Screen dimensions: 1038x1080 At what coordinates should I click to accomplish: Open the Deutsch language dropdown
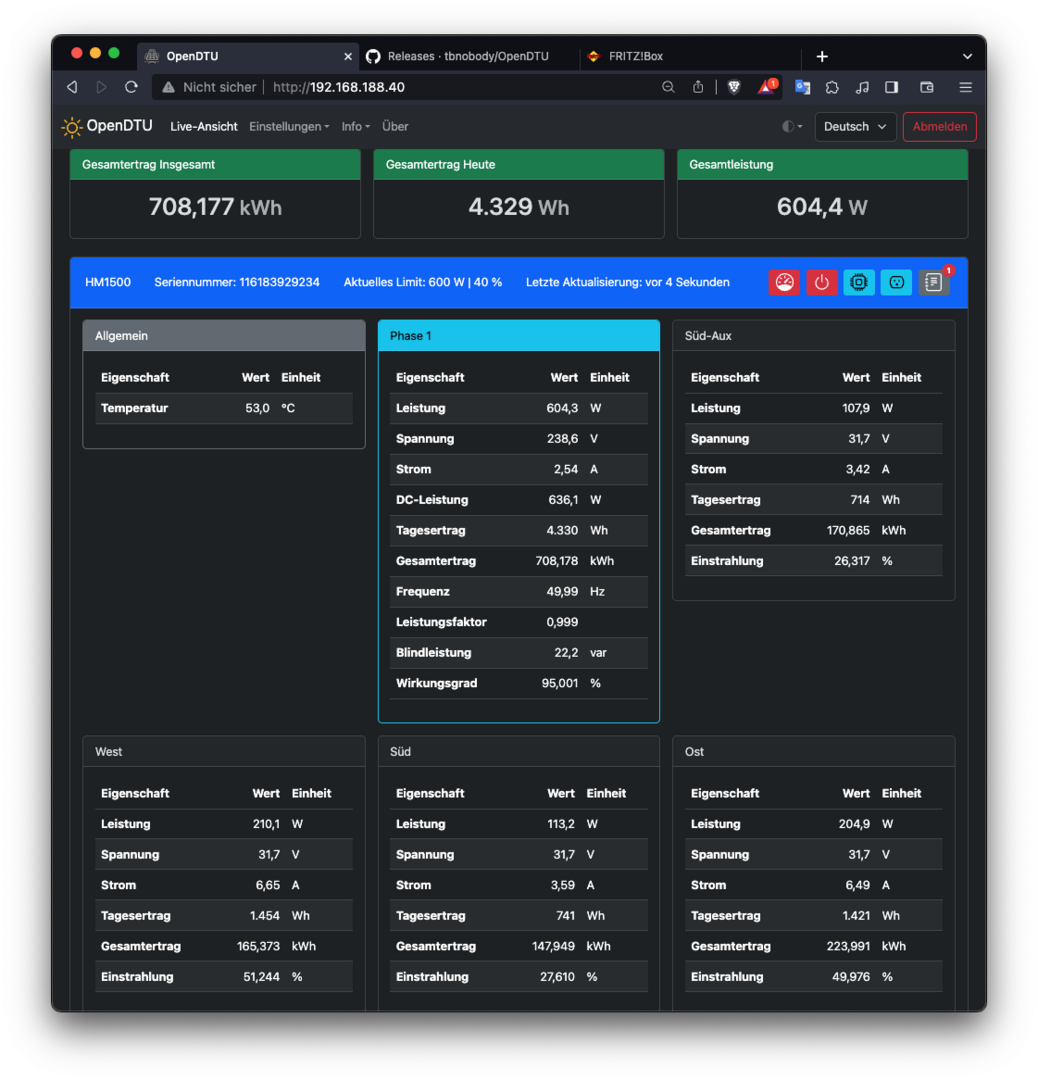pos(855,127)
